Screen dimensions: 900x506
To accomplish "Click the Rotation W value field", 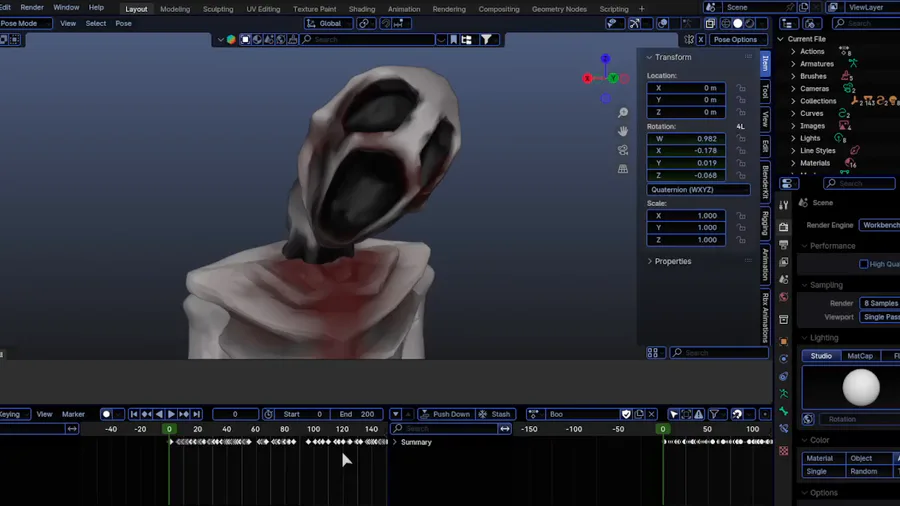I will [x=686, y=138].
